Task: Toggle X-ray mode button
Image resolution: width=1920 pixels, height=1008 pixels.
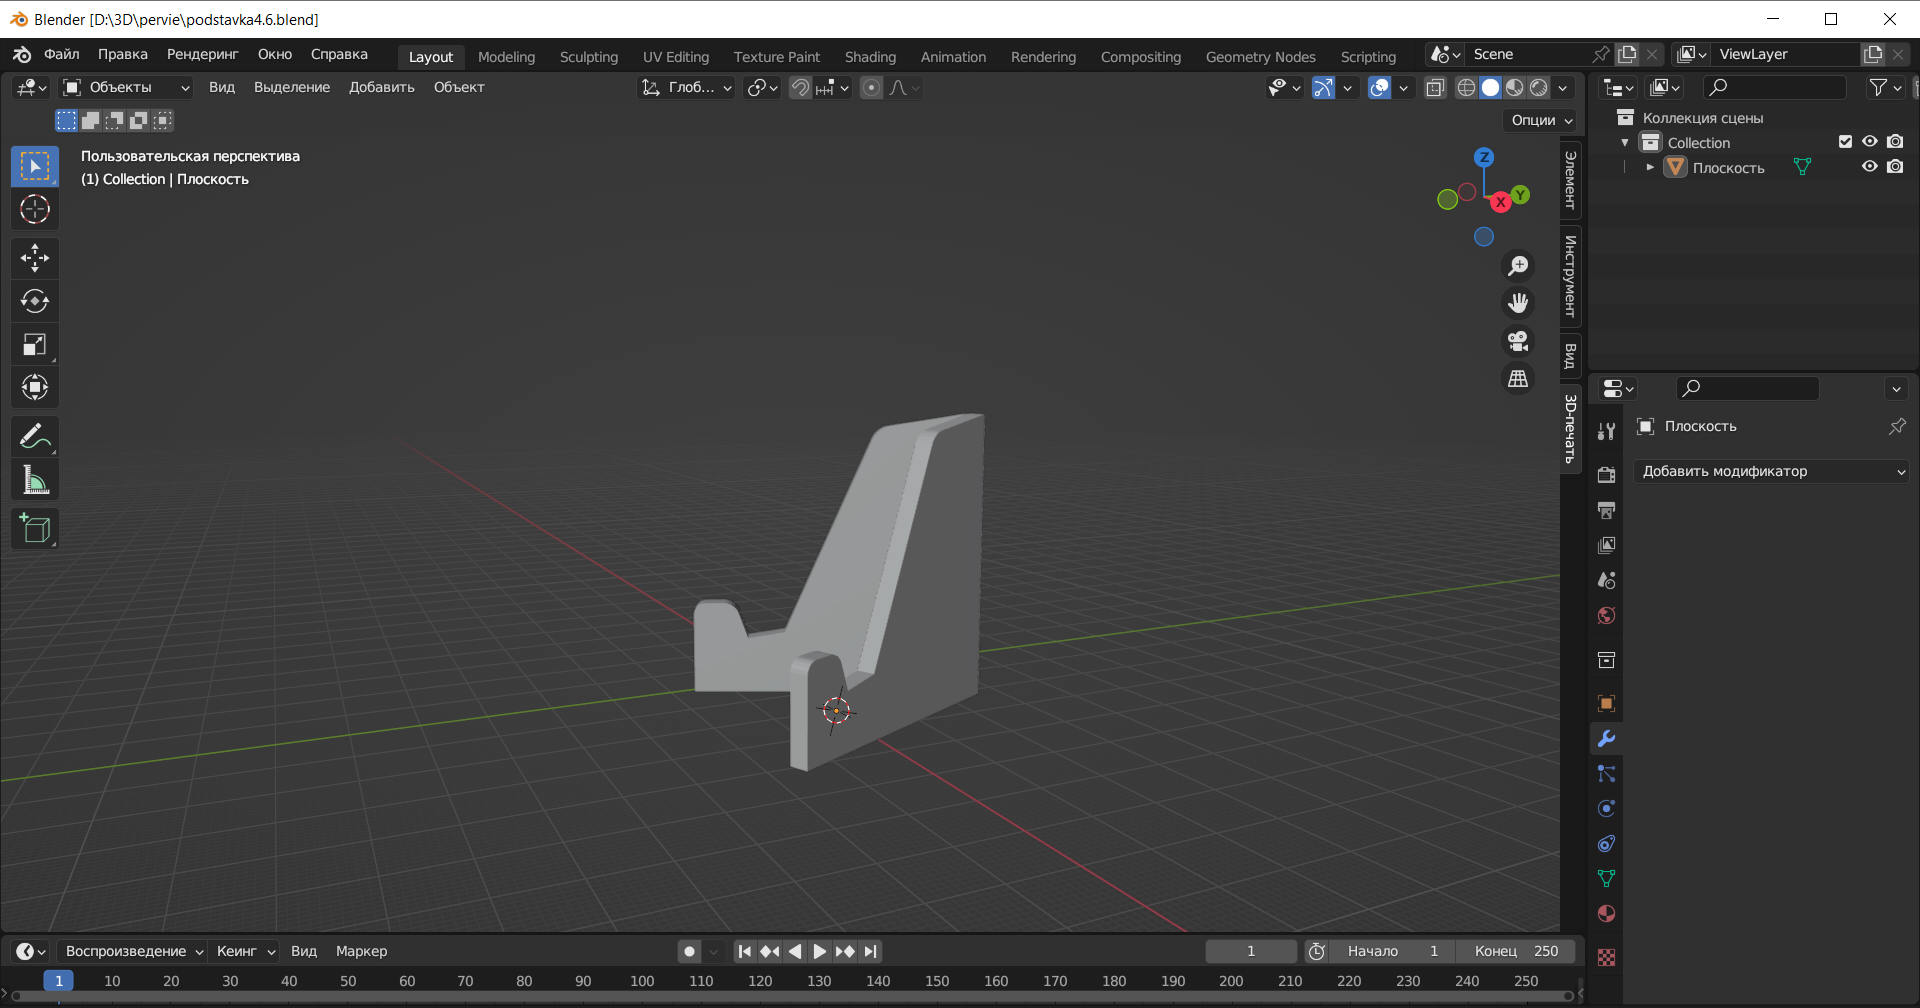Action: point(1435,88)
